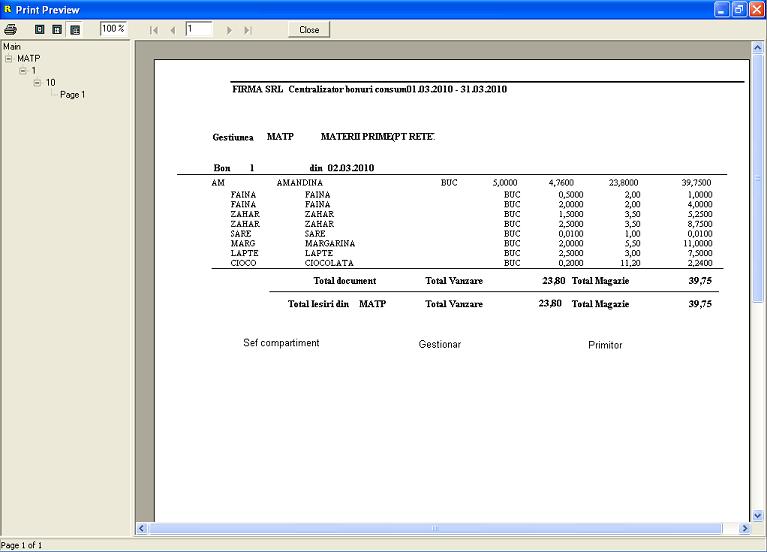The height and width of the screenshot is (552, 767).
Task: Click the vertical scrollbar up arrow
Action: tap(757, 47)
